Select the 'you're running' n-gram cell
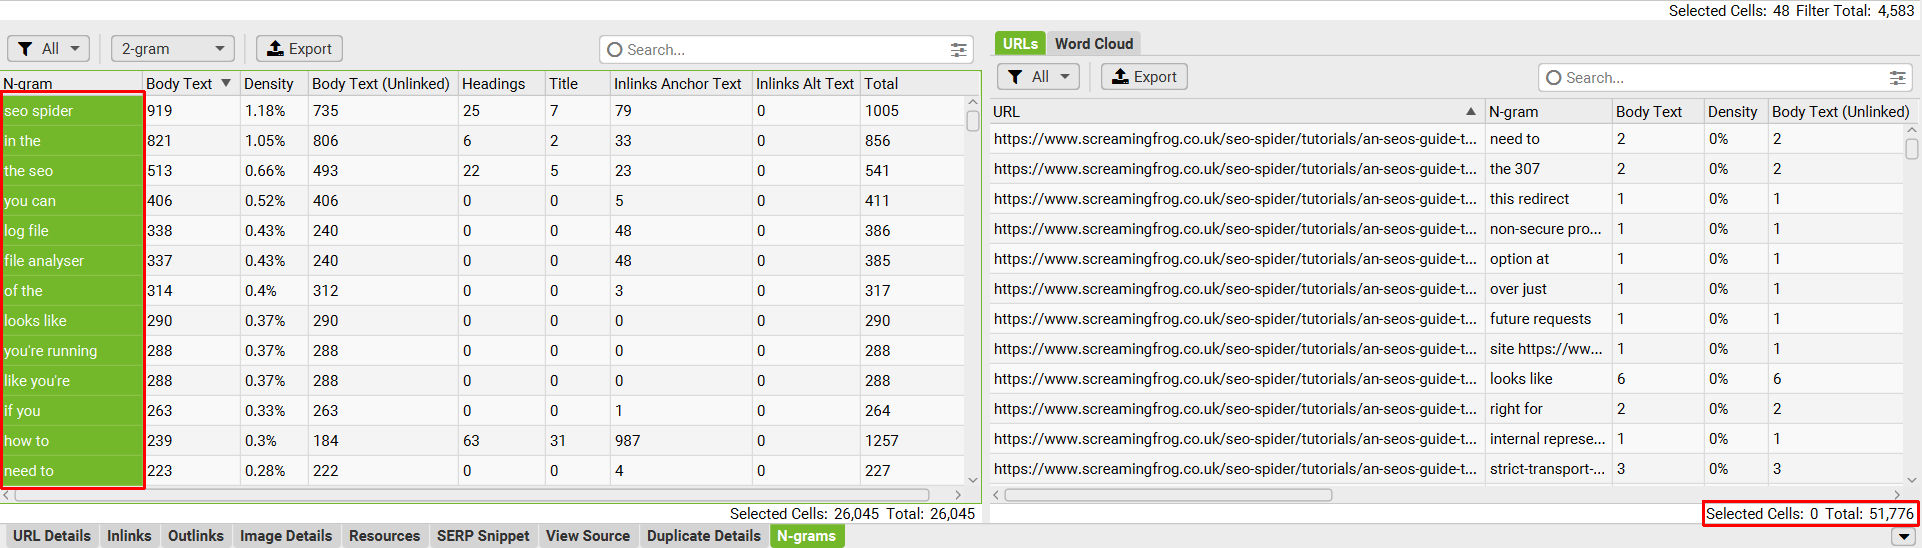1922x548 pixels. coord(72,351)
